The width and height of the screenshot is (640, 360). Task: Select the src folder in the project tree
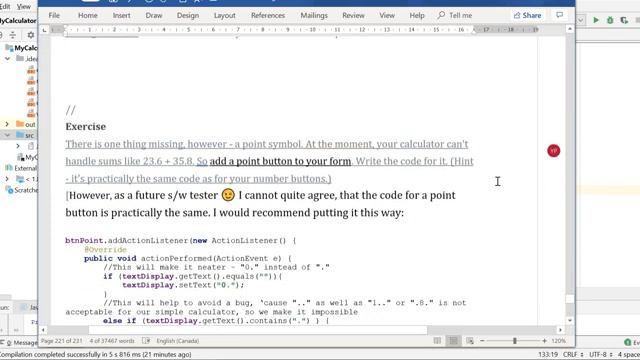[x=25, y=135]
